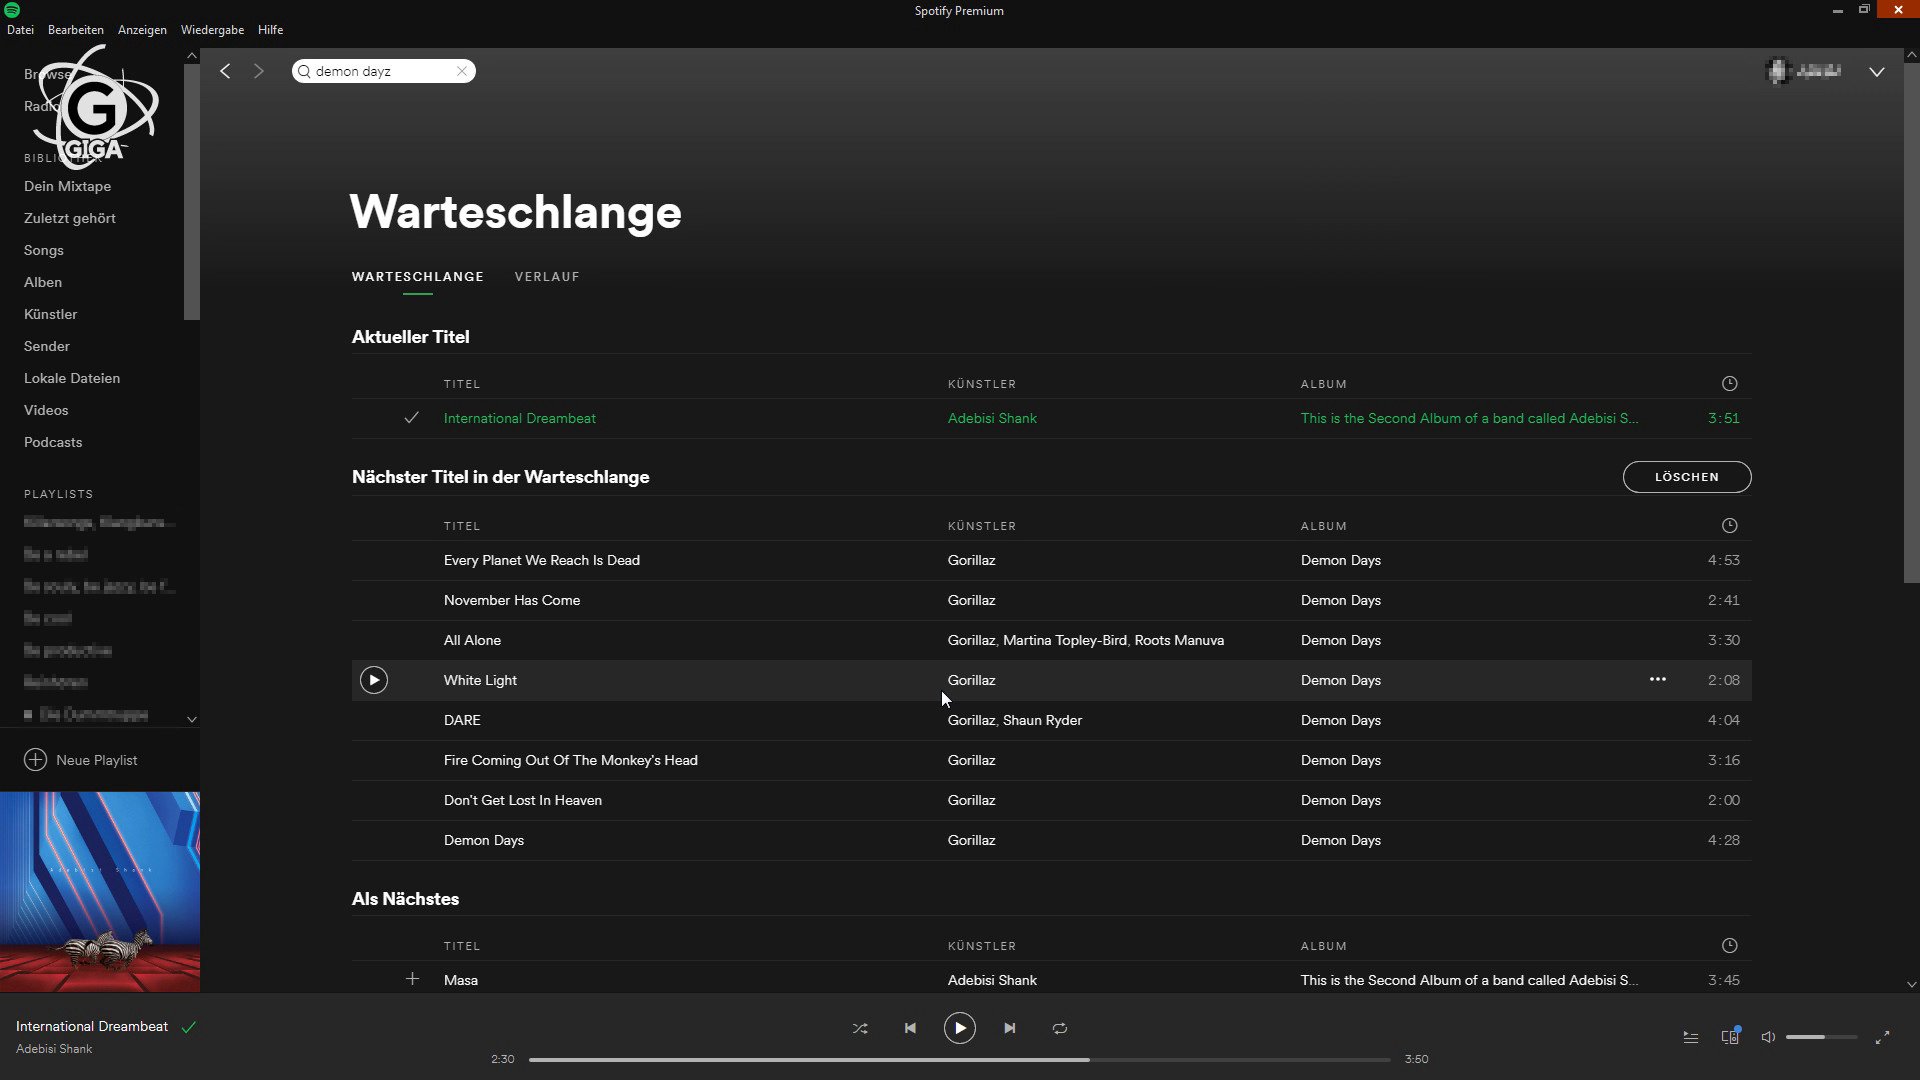This screenshot has height=1080, width=1920.
Task: Open the queue icon in the player bar
Action: [x=1691, y=1037]
